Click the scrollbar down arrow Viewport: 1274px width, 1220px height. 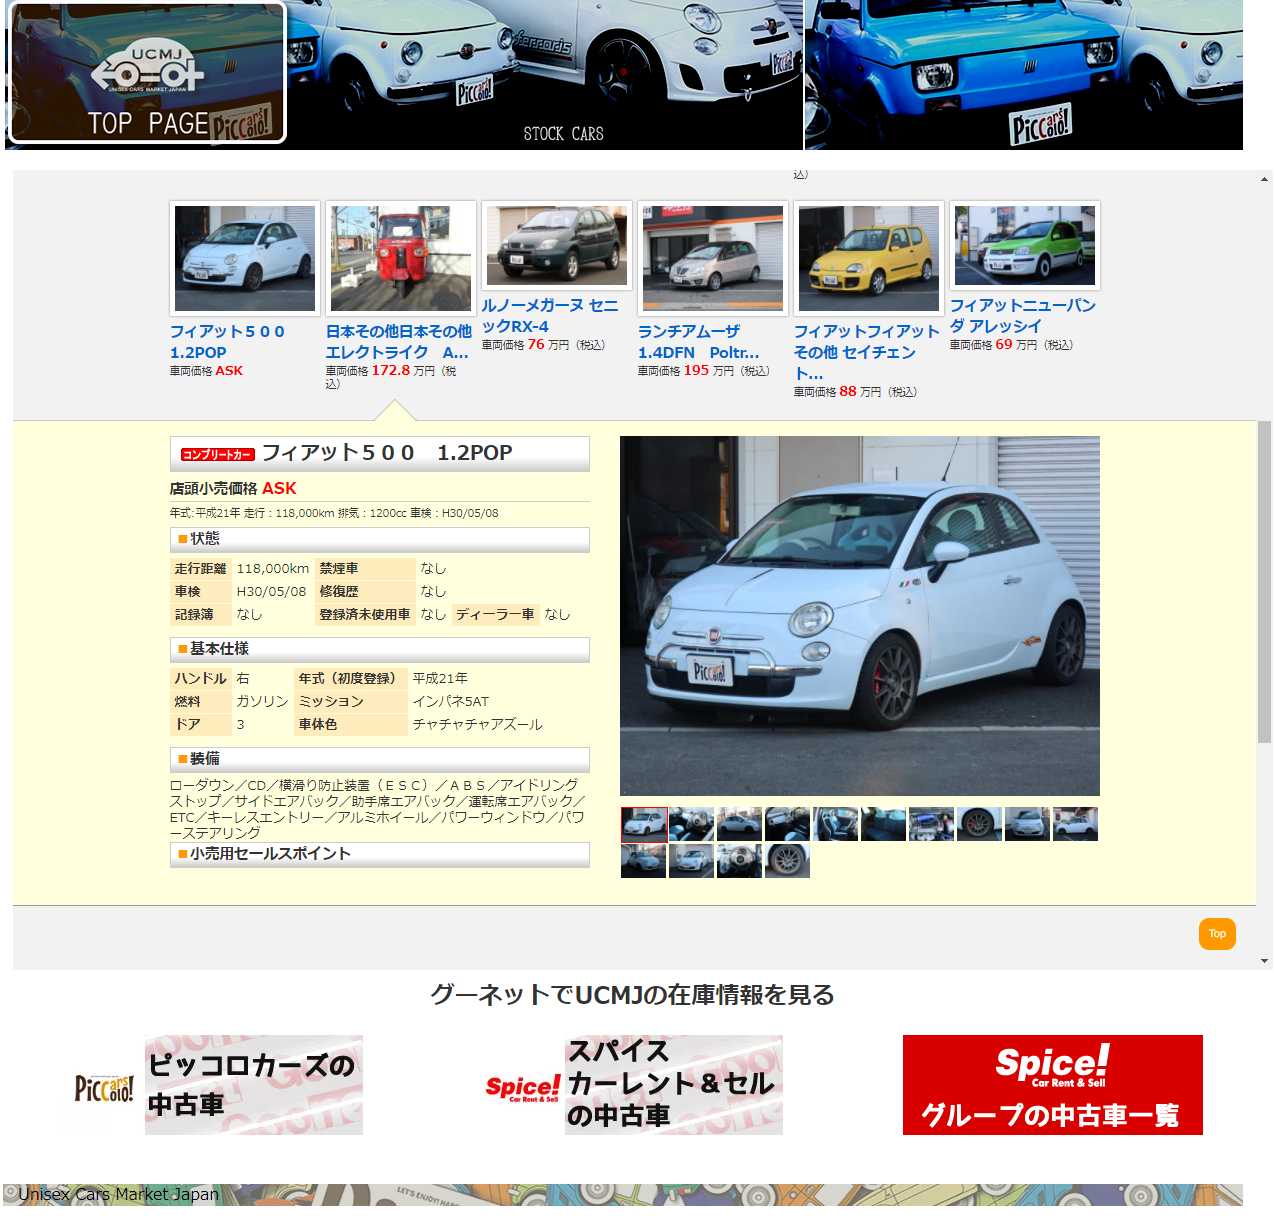tap(1265, 961)
